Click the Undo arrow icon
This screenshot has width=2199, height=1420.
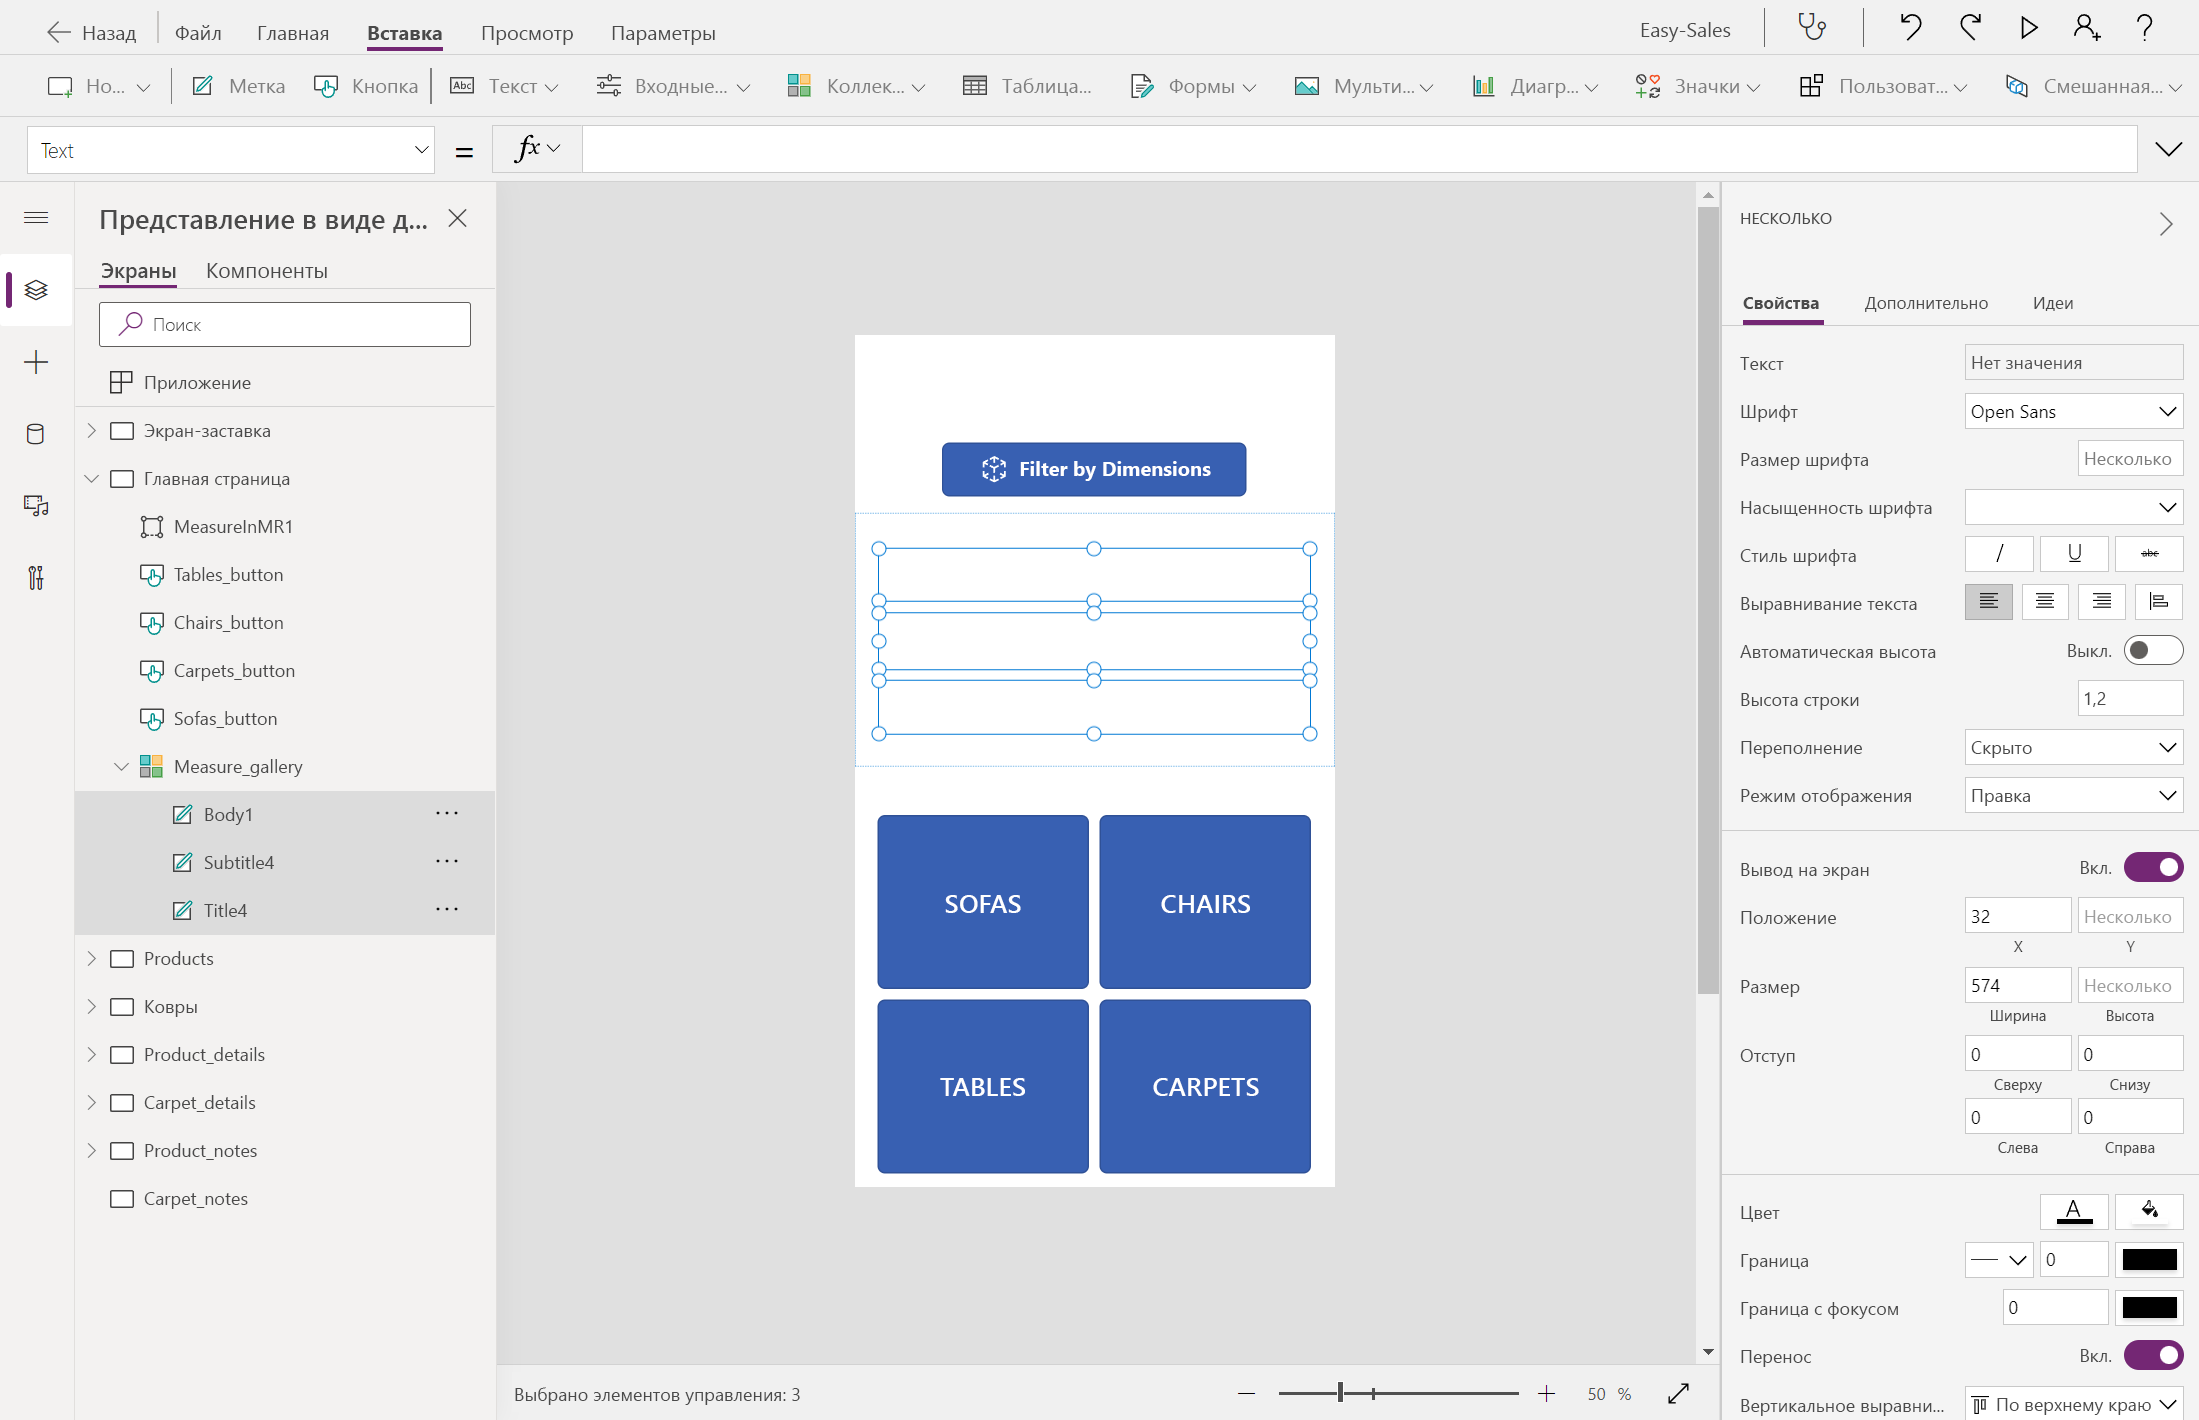coord(1910,28)
